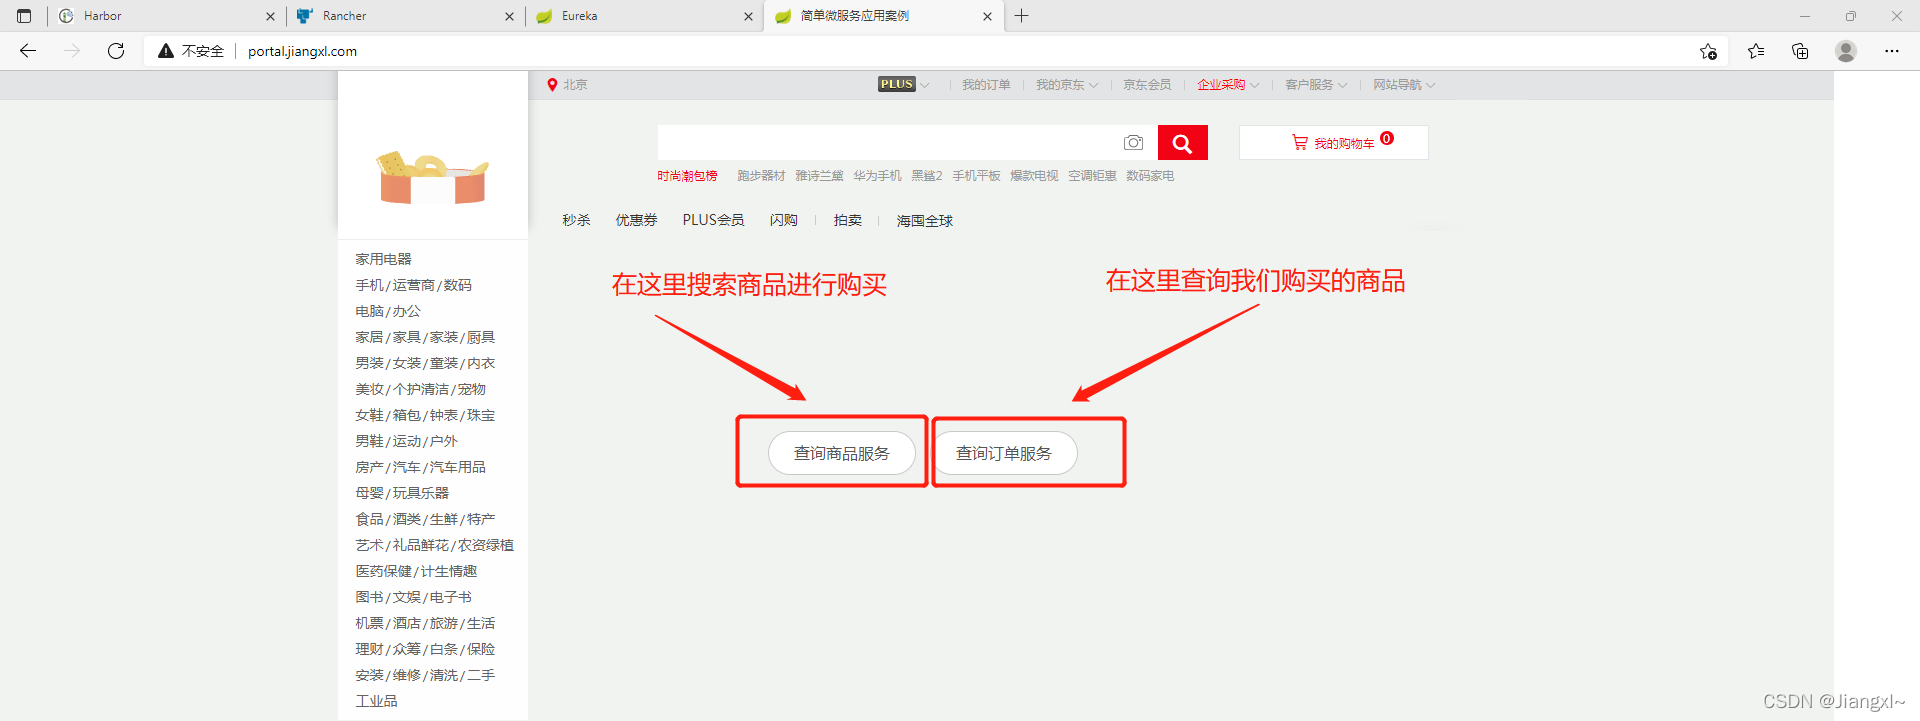Viewport: 1920px width, 721px height.
Task: Open the 海囤全球 nav item
Action: (x=925, y=220)
